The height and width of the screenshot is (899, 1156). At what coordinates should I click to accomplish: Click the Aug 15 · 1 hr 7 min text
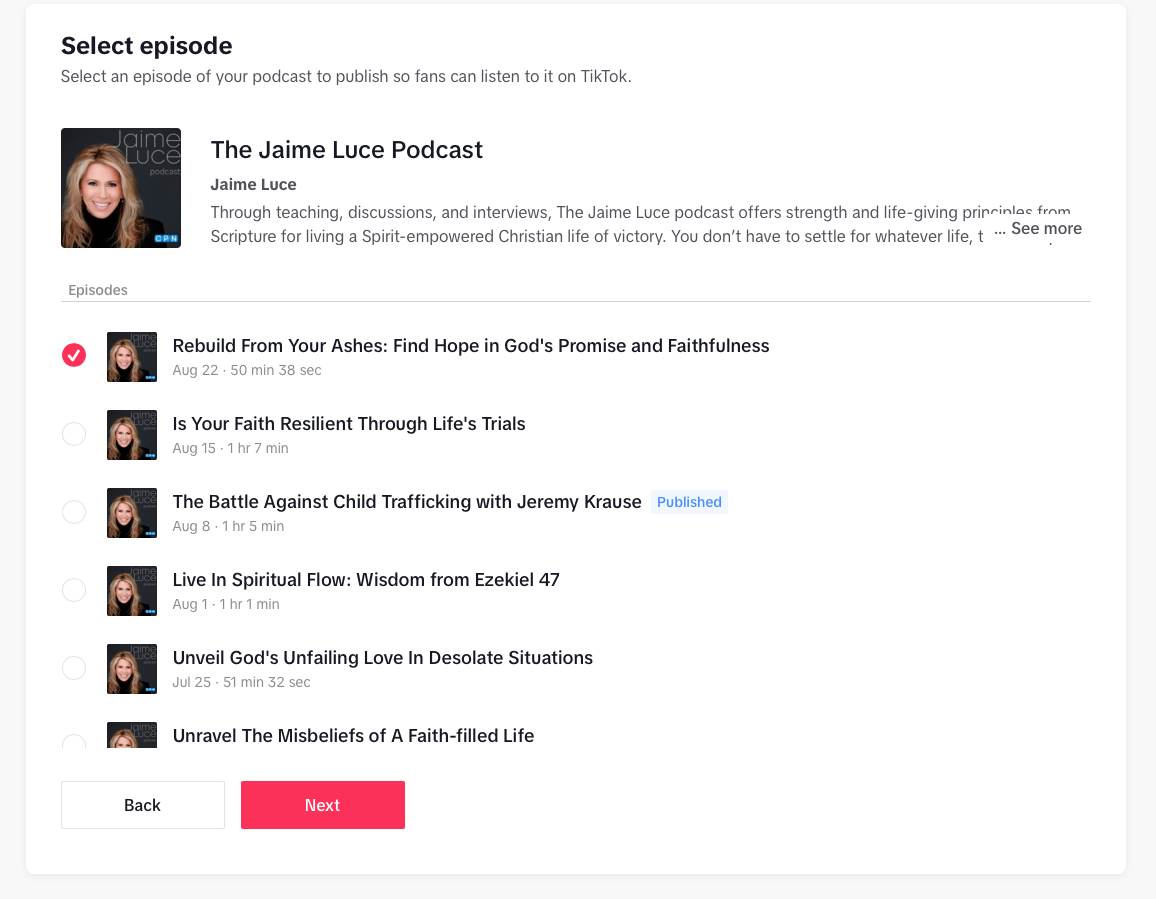230,448
